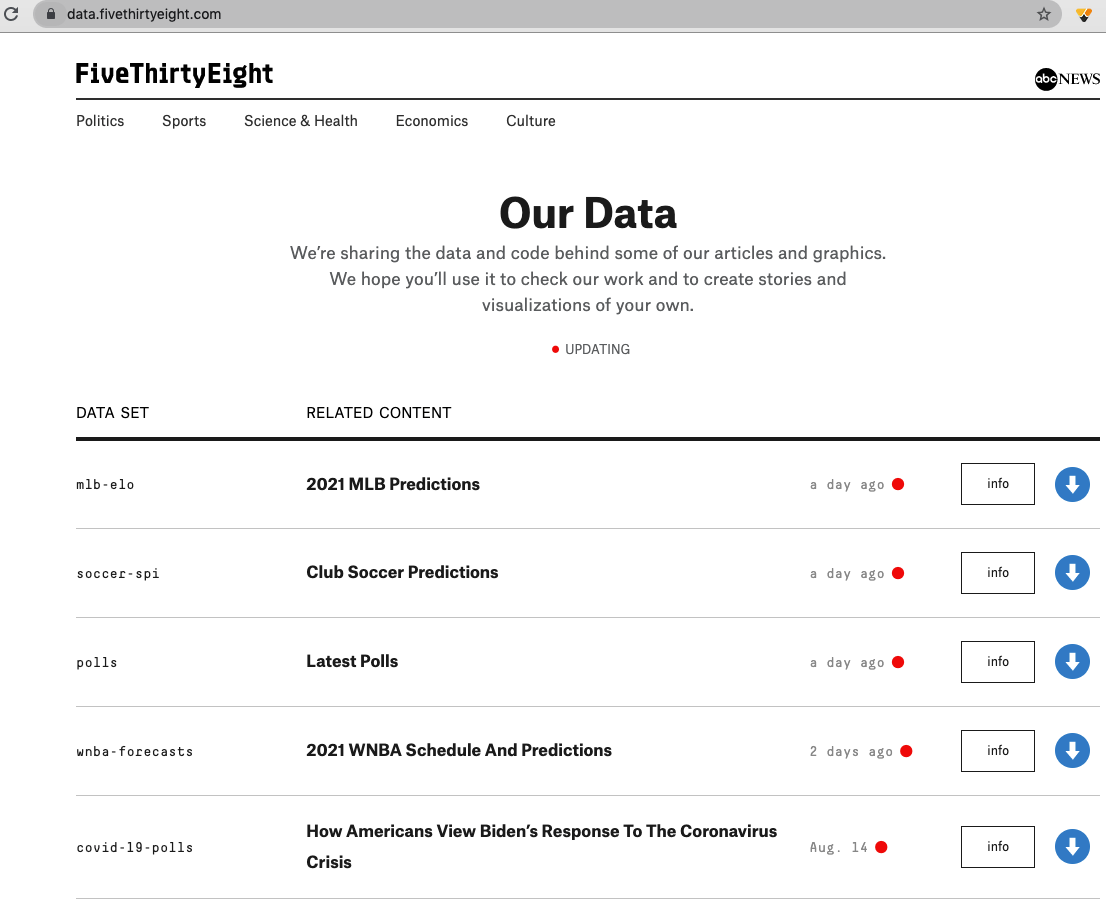1106x905 pixels.
Task: Click the Our Data page heading
Action: [x=588, y=213]
